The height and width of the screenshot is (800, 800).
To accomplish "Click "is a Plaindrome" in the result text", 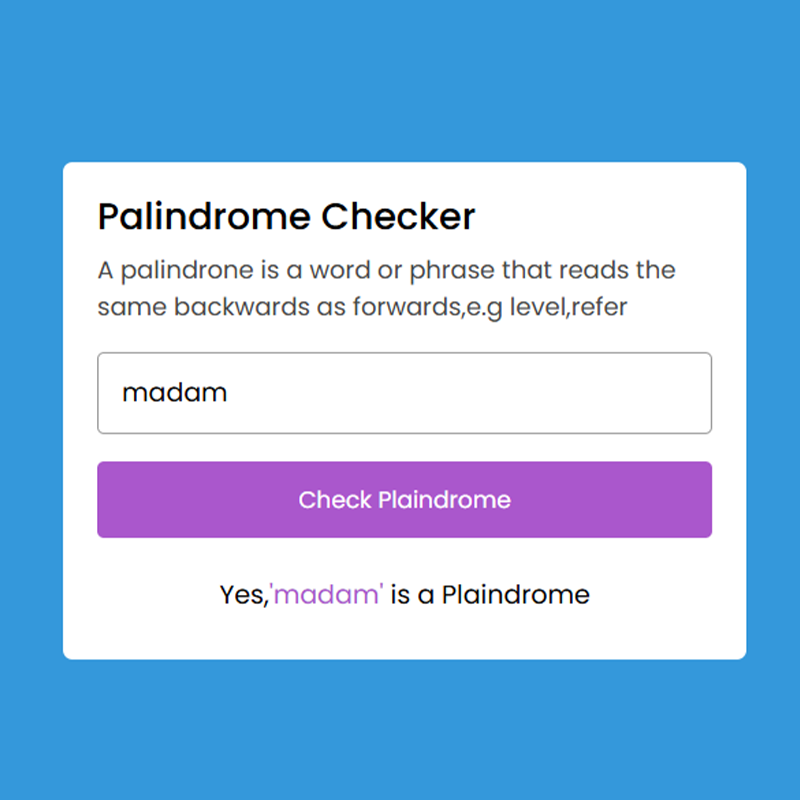I will point(490,595).
